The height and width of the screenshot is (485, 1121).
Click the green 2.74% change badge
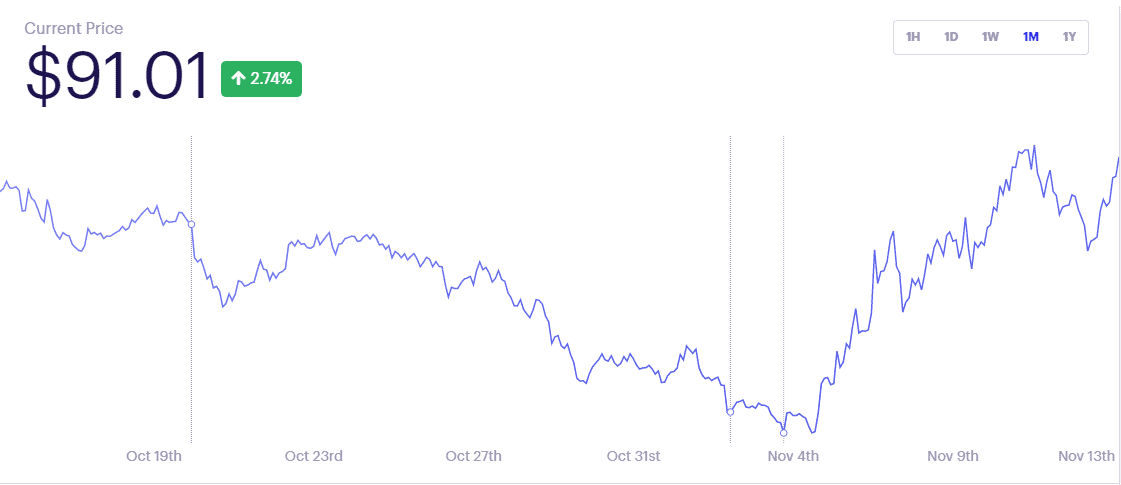[x=261, y=79]
